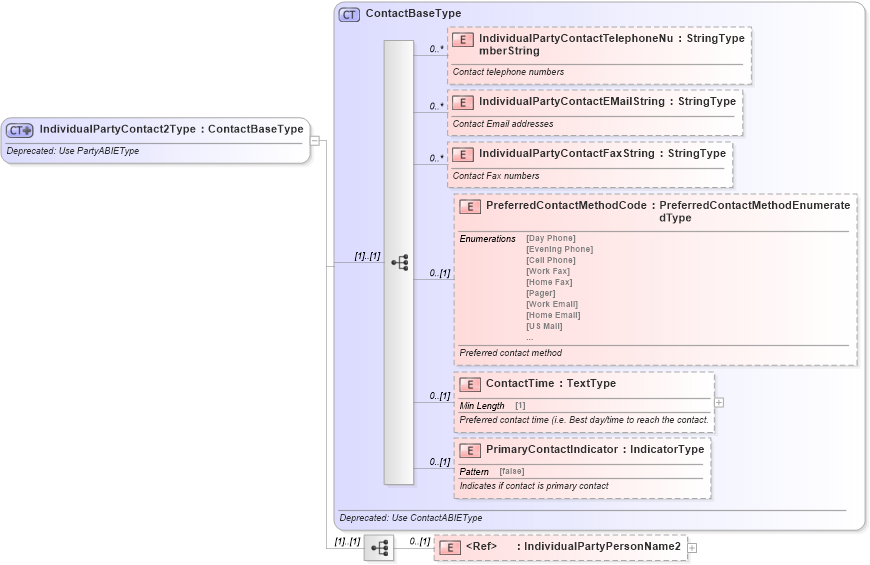Click the 'Deprecated: Use PartyABIEType' note
The width and height of the screenshot is (870, 565).
(73, 151)
